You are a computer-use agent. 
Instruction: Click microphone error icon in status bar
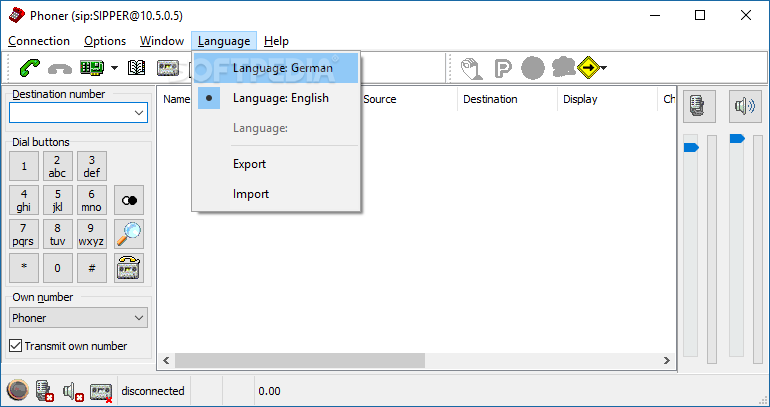coord(45,391)
